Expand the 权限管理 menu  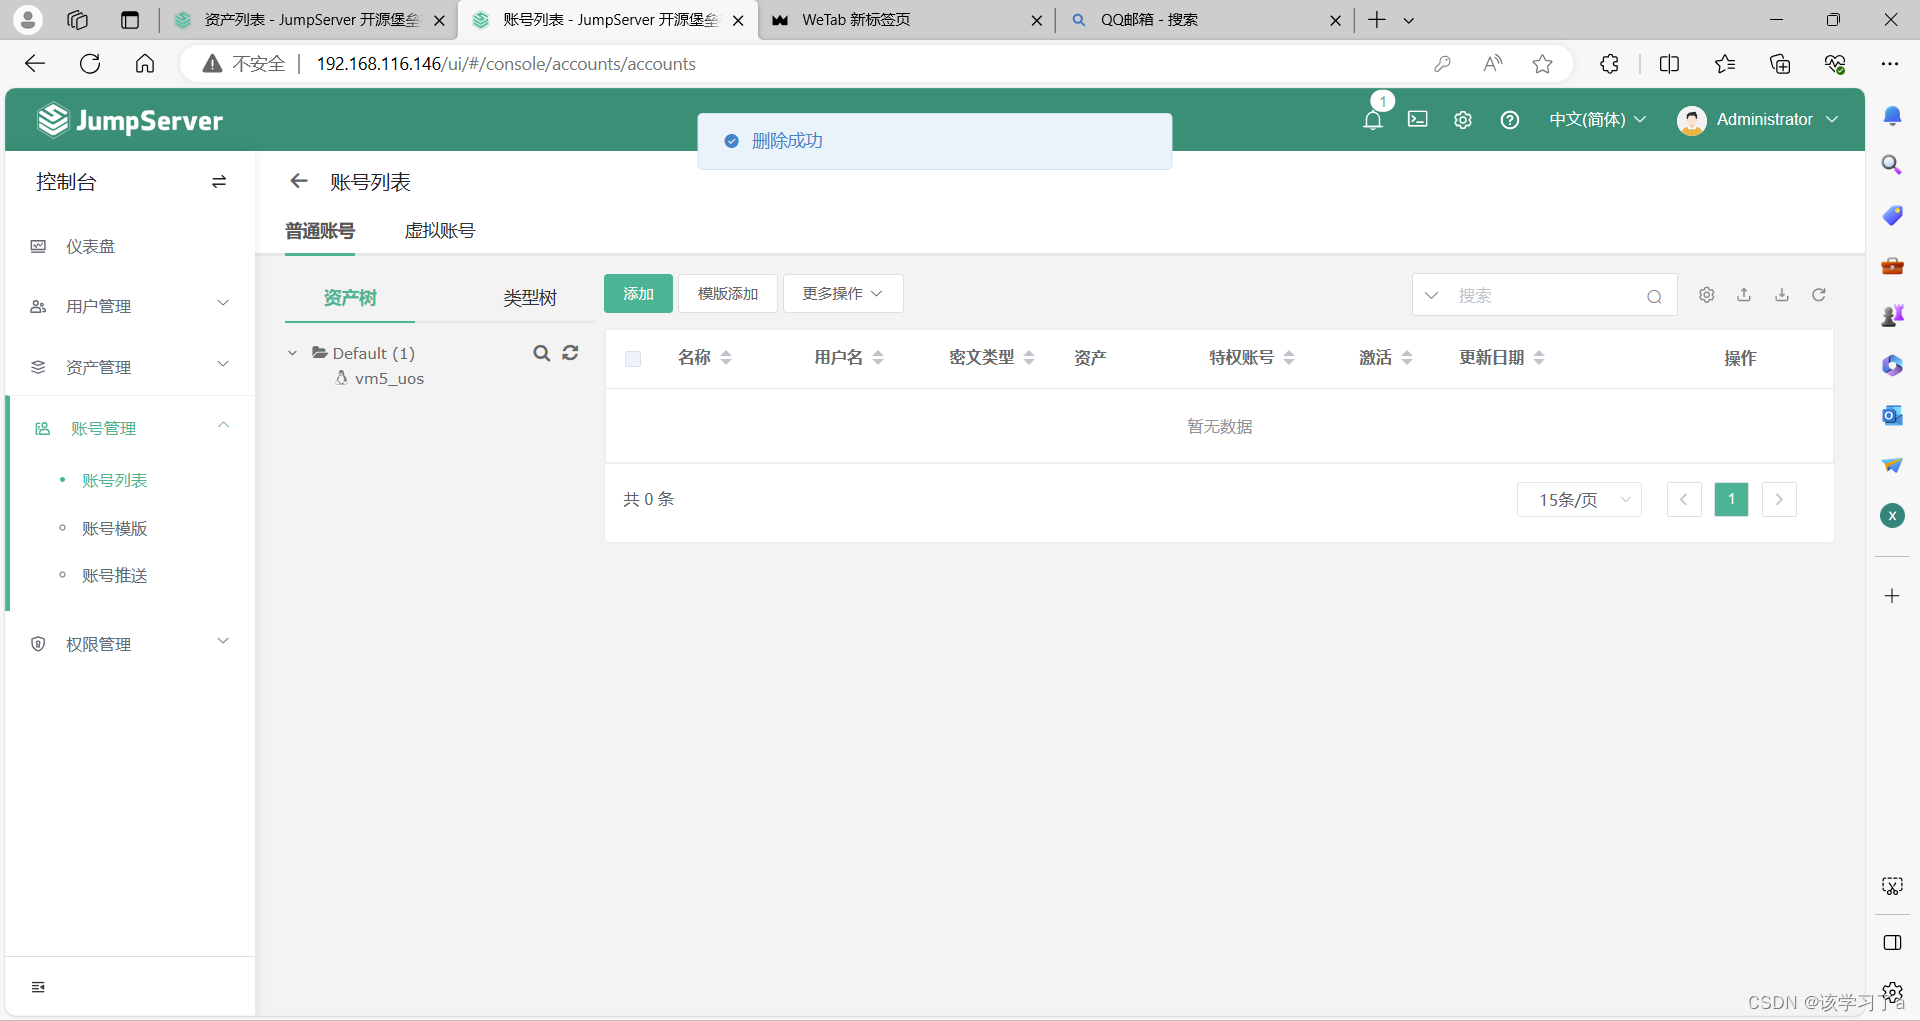pos(130,644)
